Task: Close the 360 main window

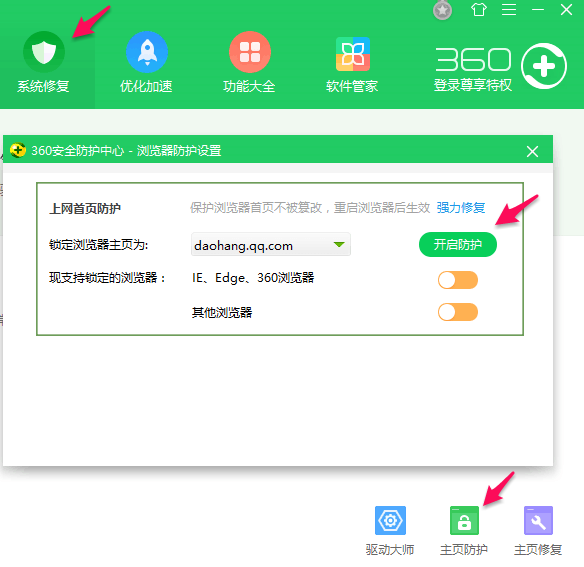Action: (566, 10)
